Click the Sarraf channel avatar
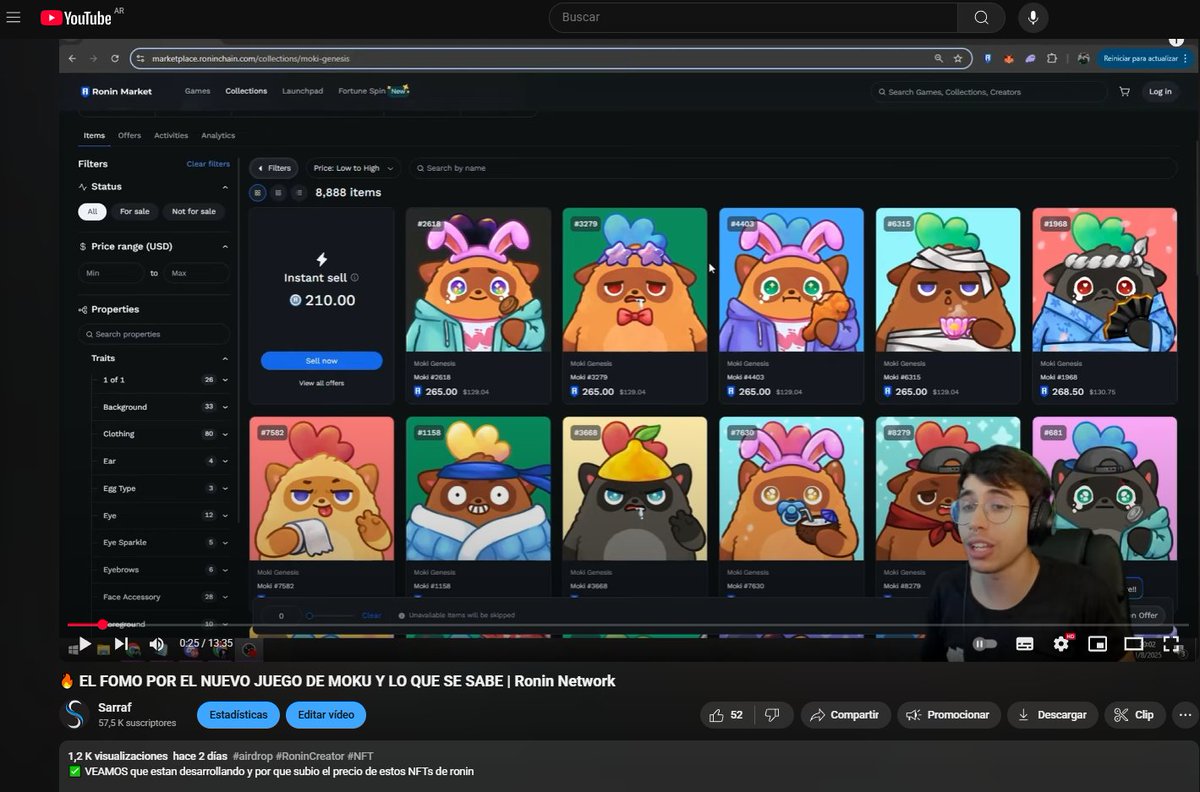The height and width of the screenshot is (792, 1200). 75,714
